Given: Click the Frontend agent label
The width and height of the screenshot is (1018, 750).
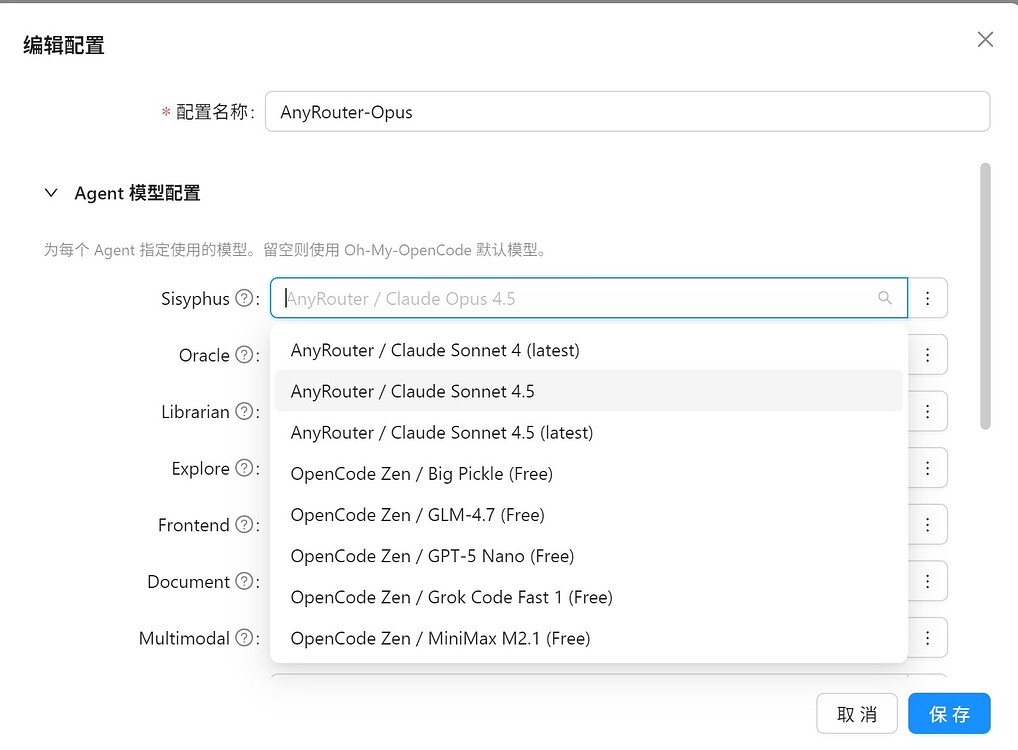Looking at the screenshot, I should pyautogui.click(x=193, y=524).
